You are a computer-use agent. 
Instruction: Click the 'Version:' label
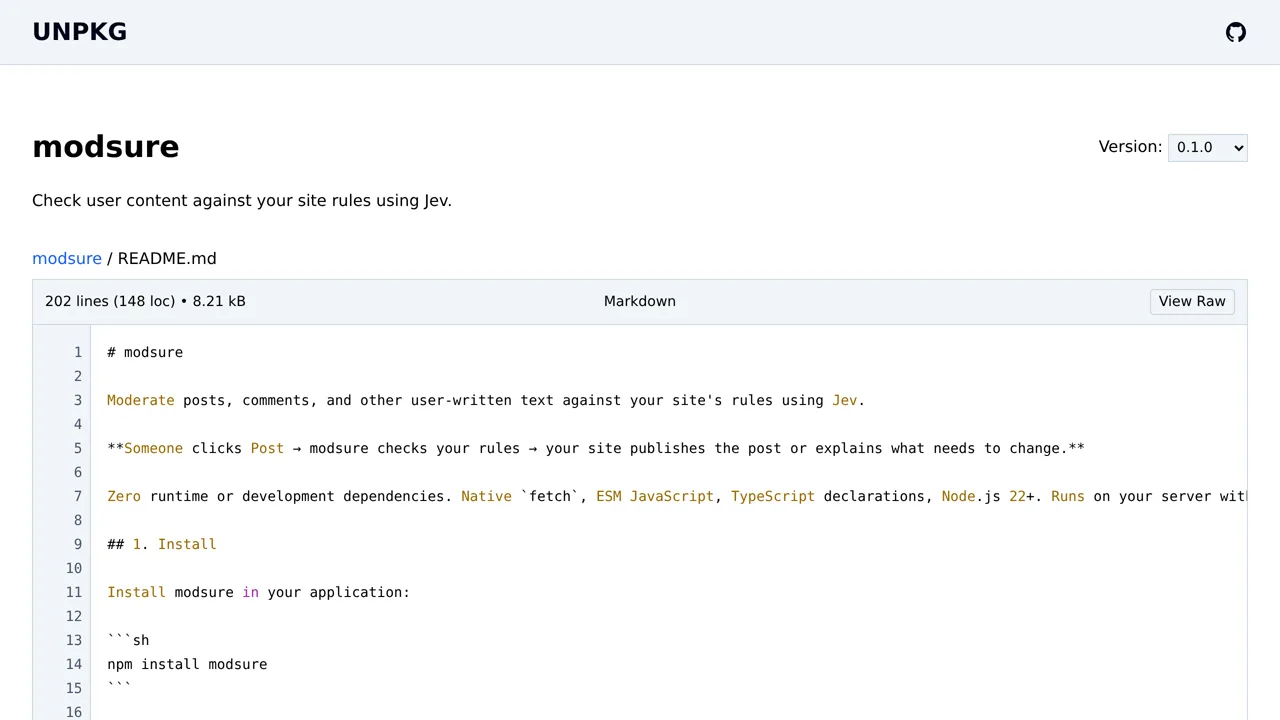[x=1130, y=147]
